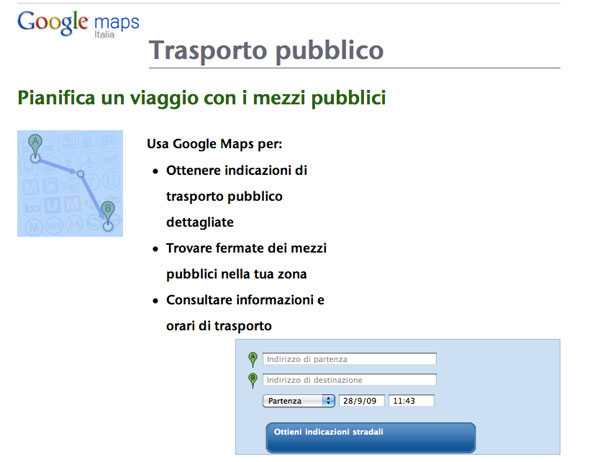Click the transit route illustration thumbnail
The width and height of the screenshot is (600, 462).
(x=70, y=183)
